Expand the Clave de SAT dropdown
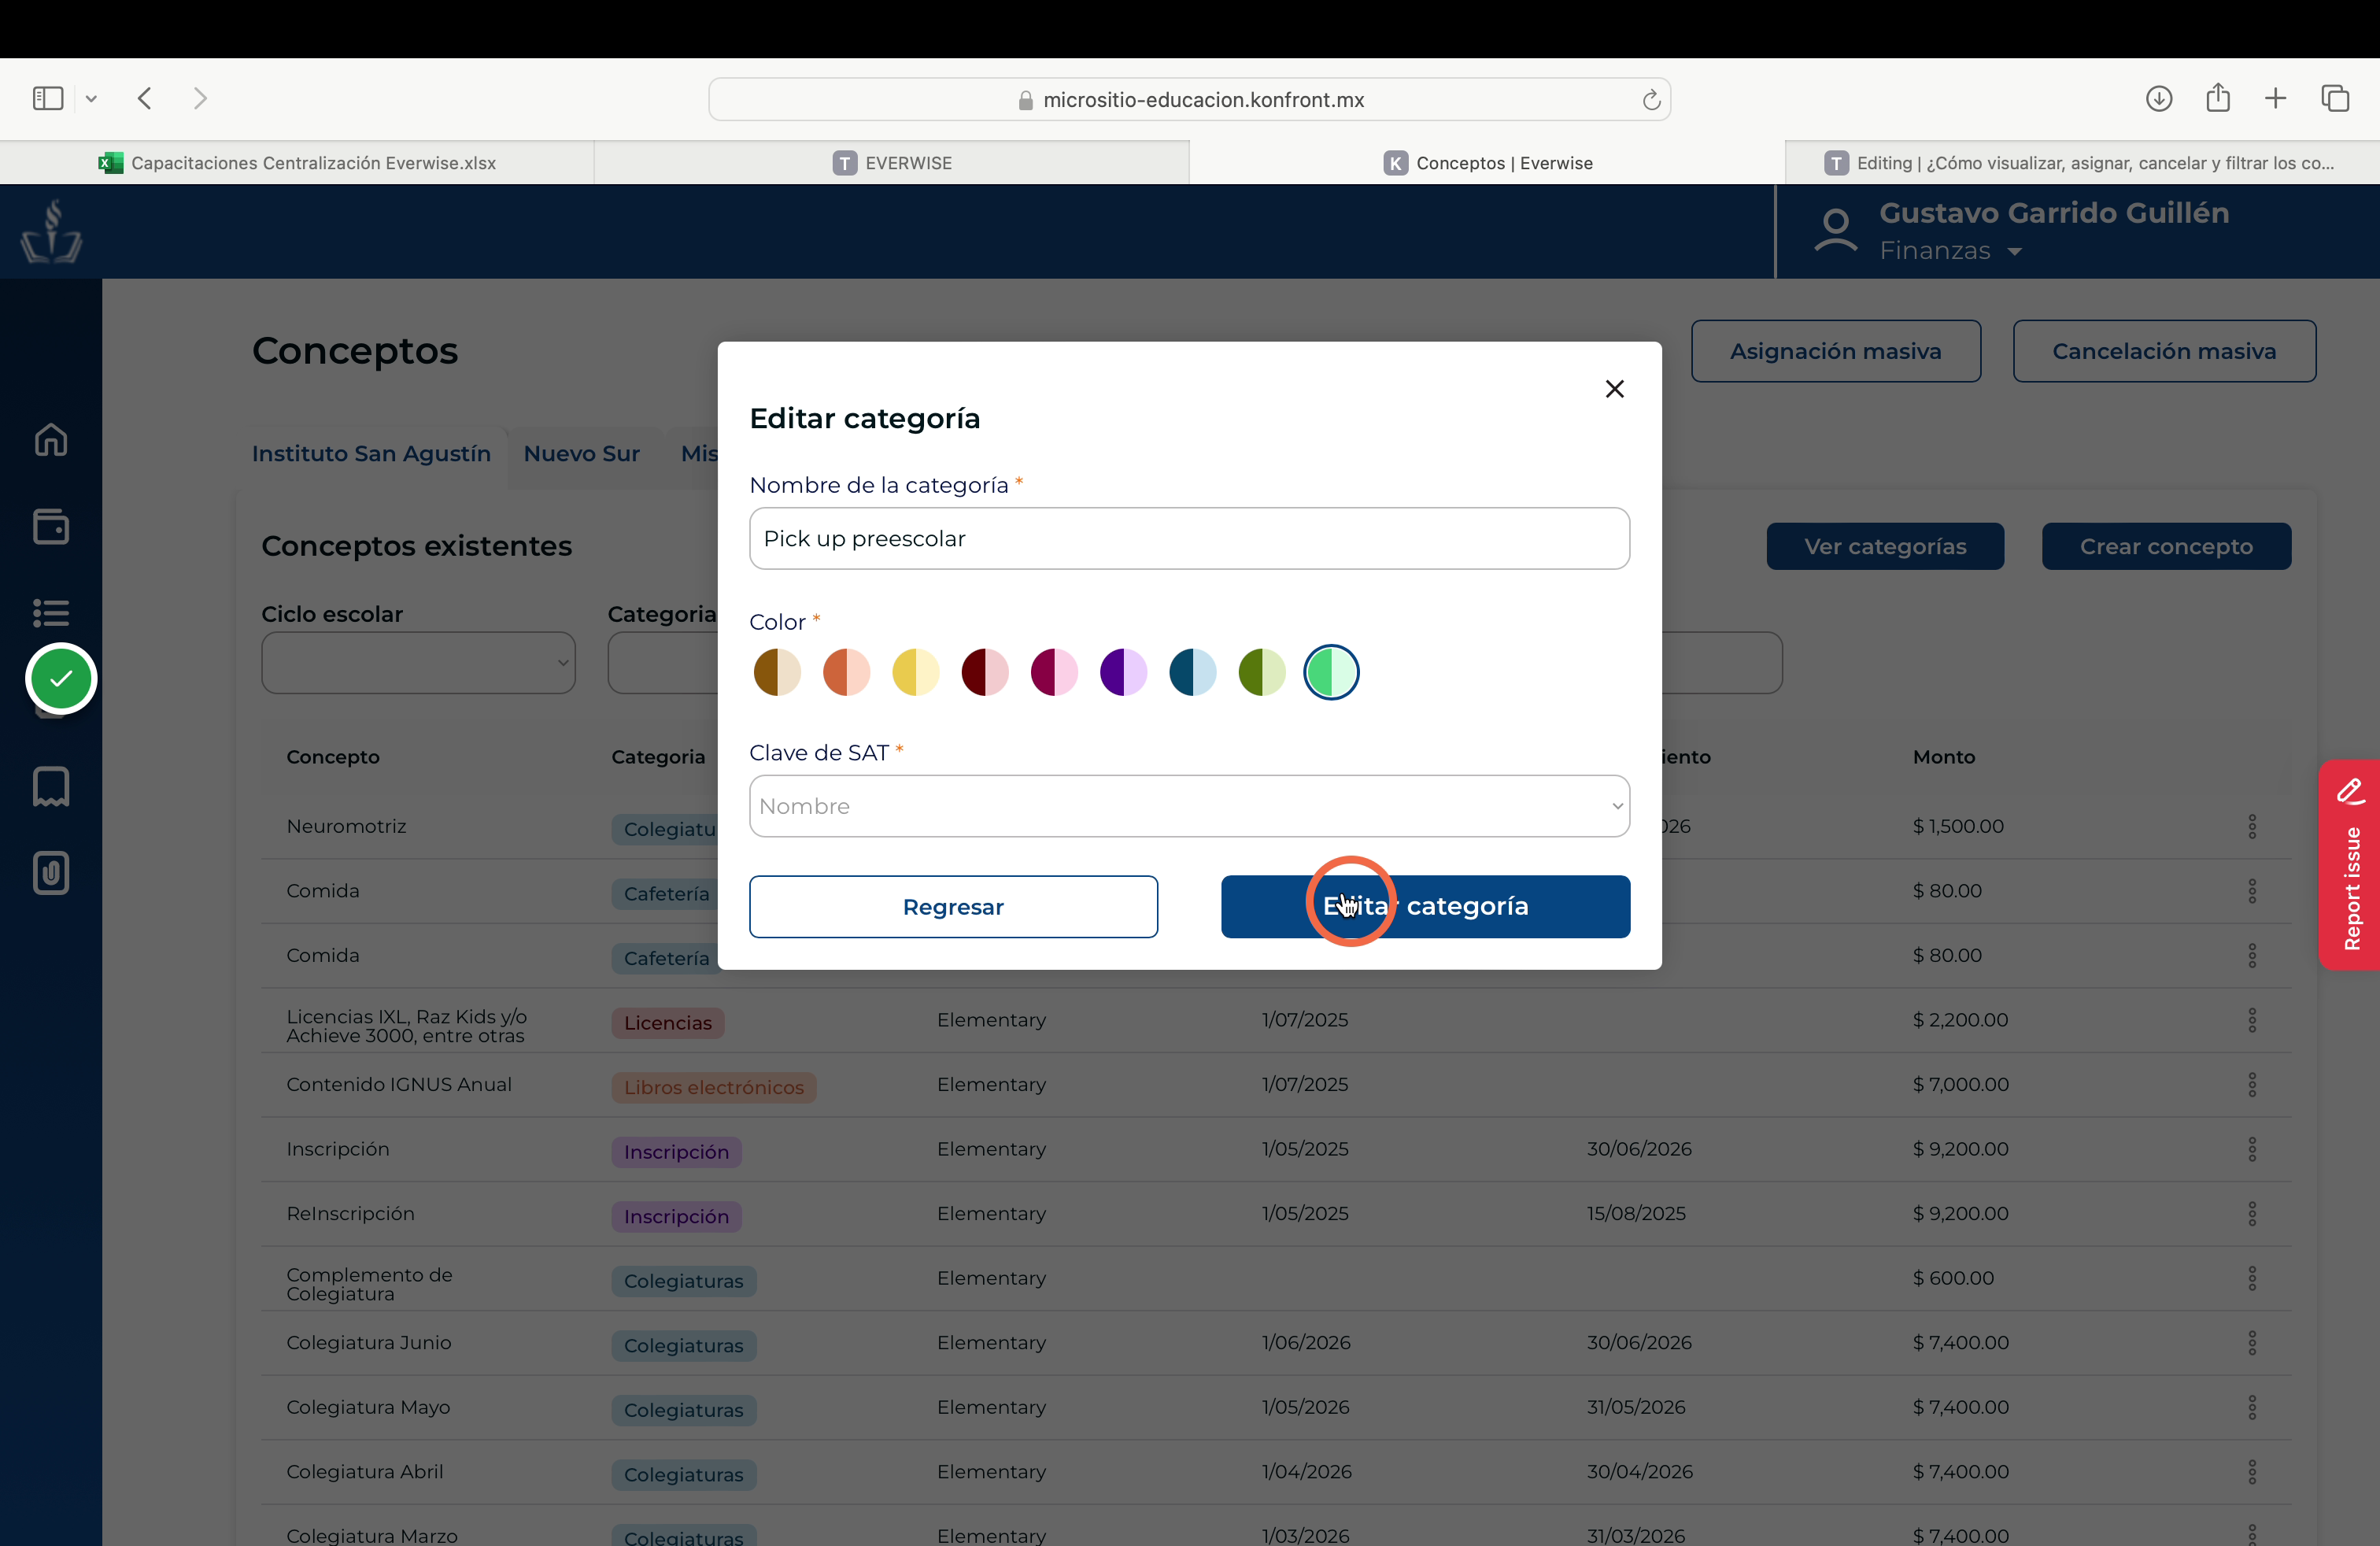The image size is (2380, 1546). pyautogui.click(x=1189, y=806)
